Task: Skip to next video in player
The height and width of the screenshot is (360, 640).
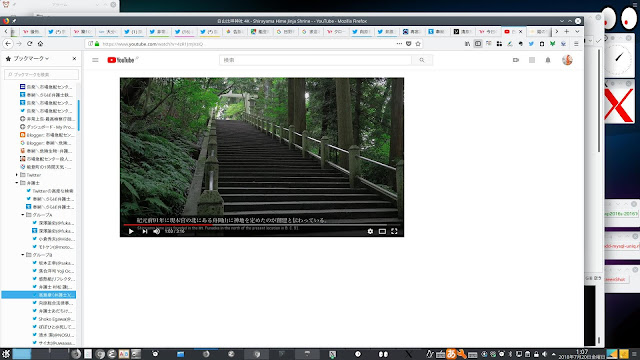Action: pos(144,231)
